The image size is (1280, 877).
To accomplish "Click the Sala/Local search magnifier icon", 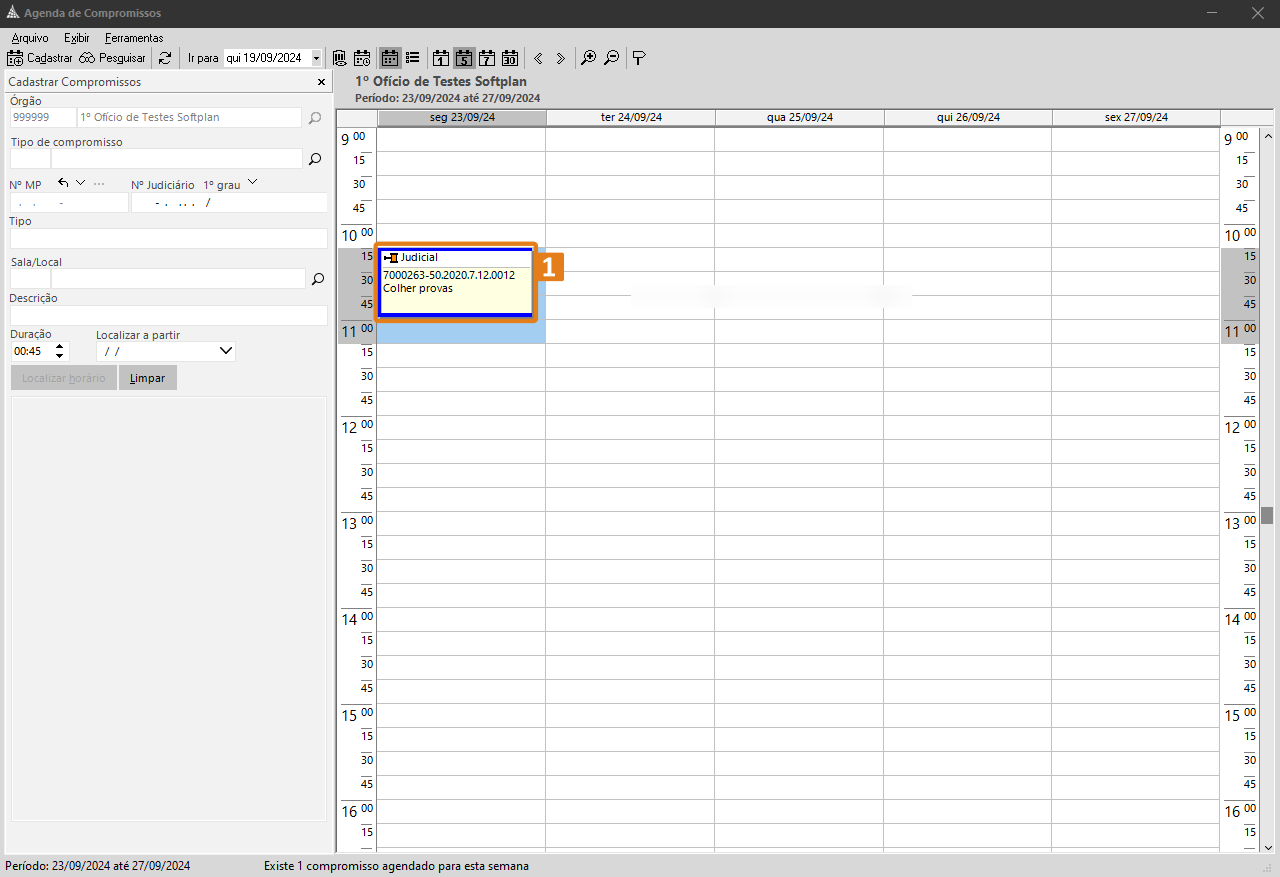I will (x=318, y=279).
